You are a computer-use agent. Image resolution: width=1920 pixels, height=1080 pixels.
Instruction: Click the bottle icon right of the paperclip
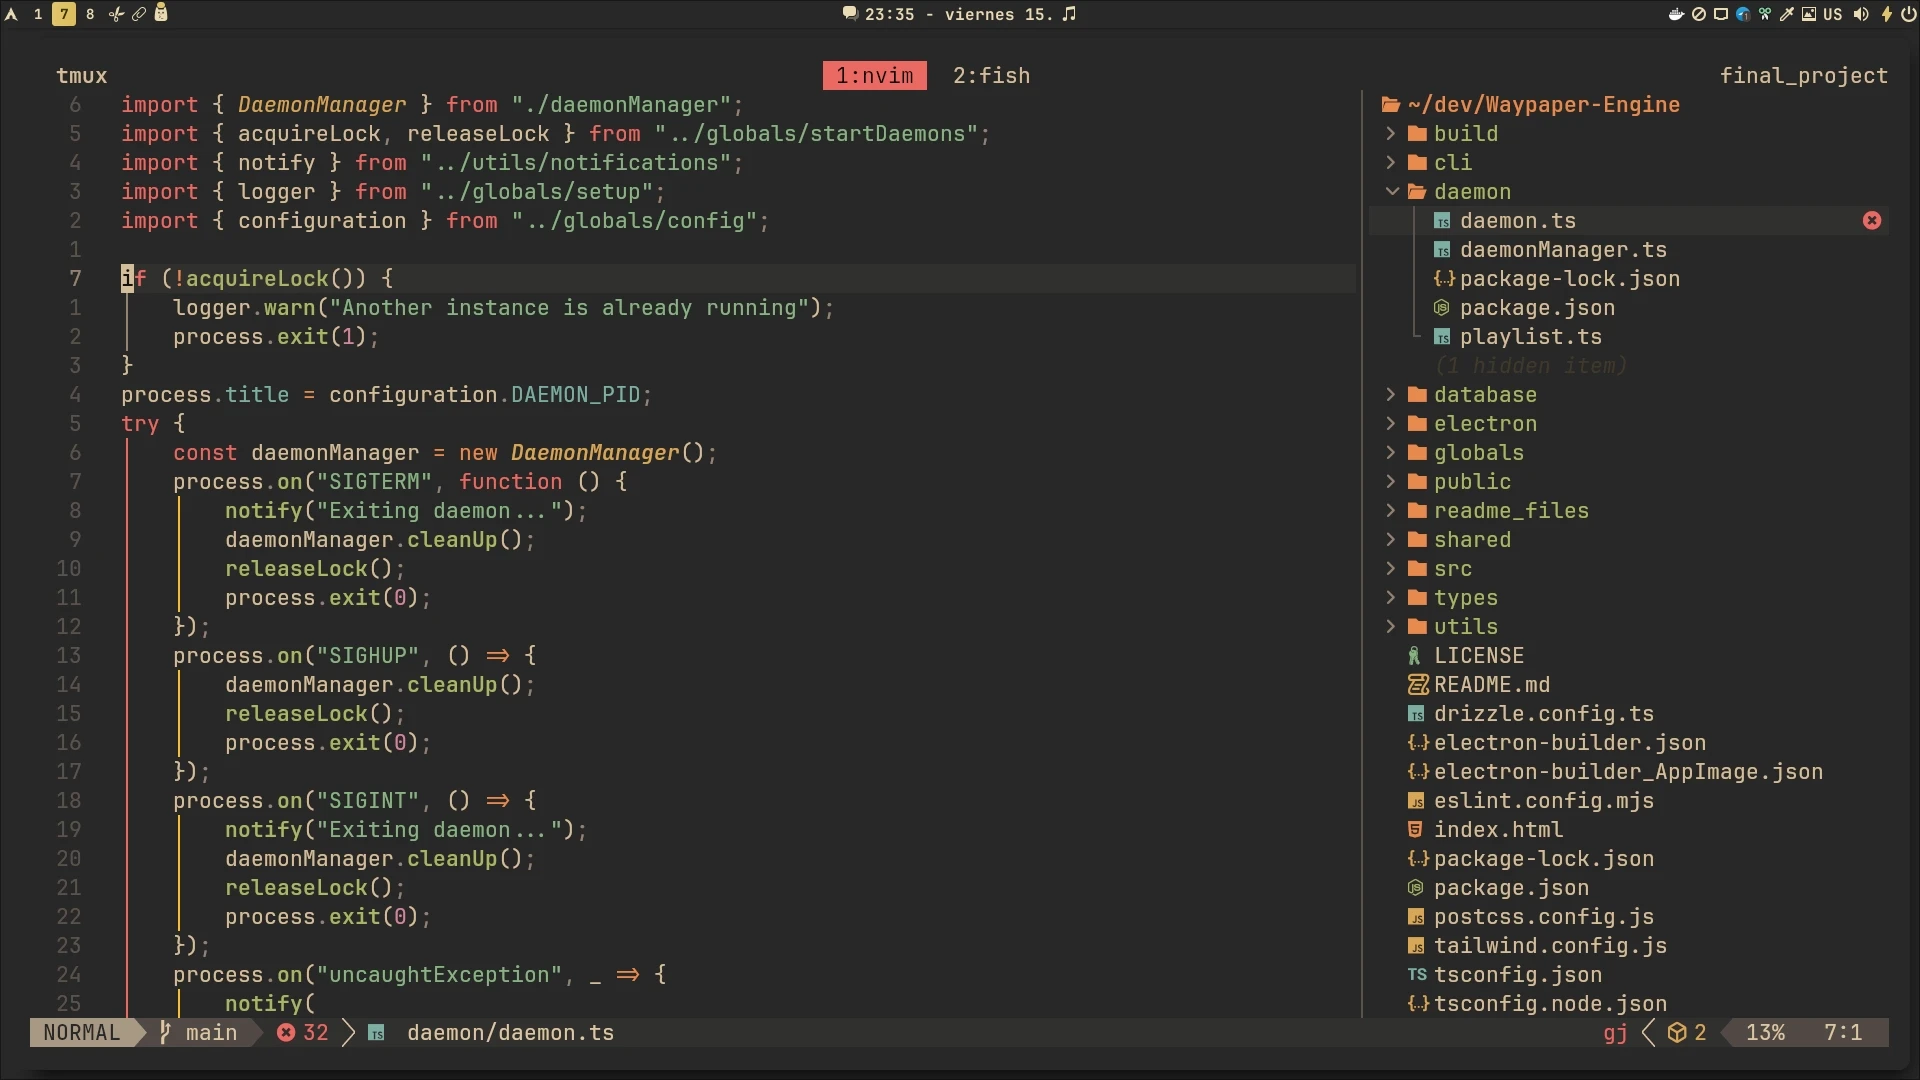tap(161, 13)
